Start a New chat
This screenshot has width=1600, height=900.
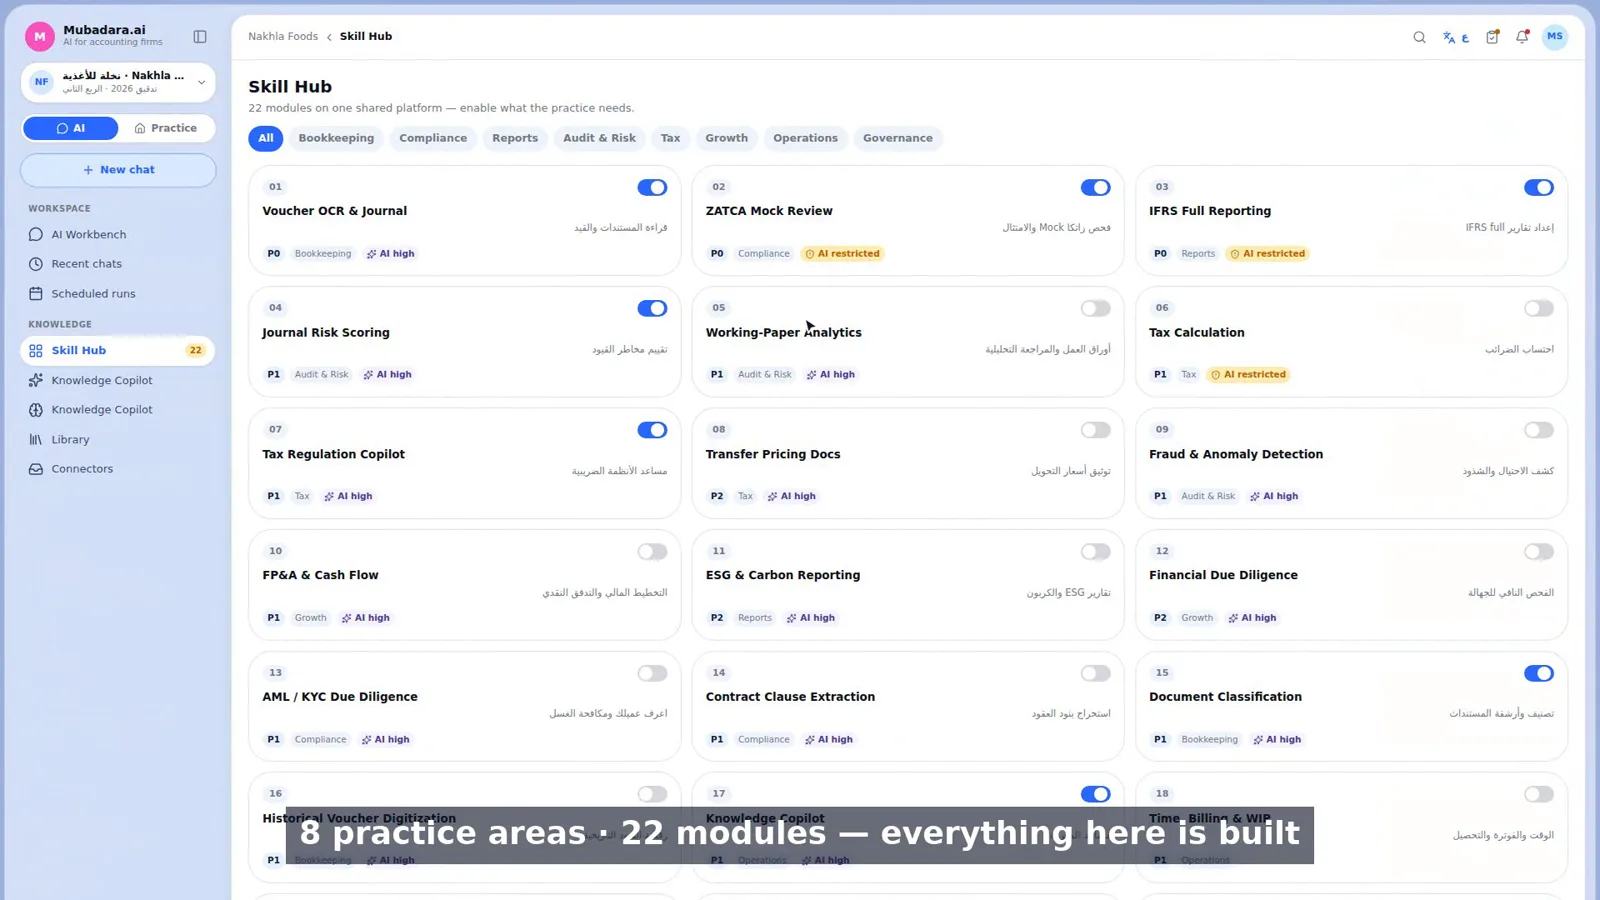(x=118, y=170)
